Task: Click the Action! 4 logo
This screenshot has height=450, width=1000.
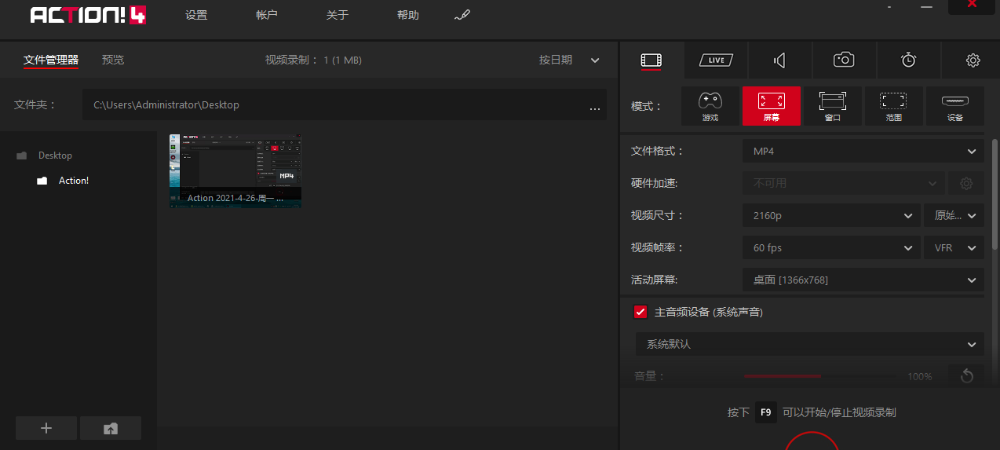Action: pyautogui.click(x=88, y=15)
